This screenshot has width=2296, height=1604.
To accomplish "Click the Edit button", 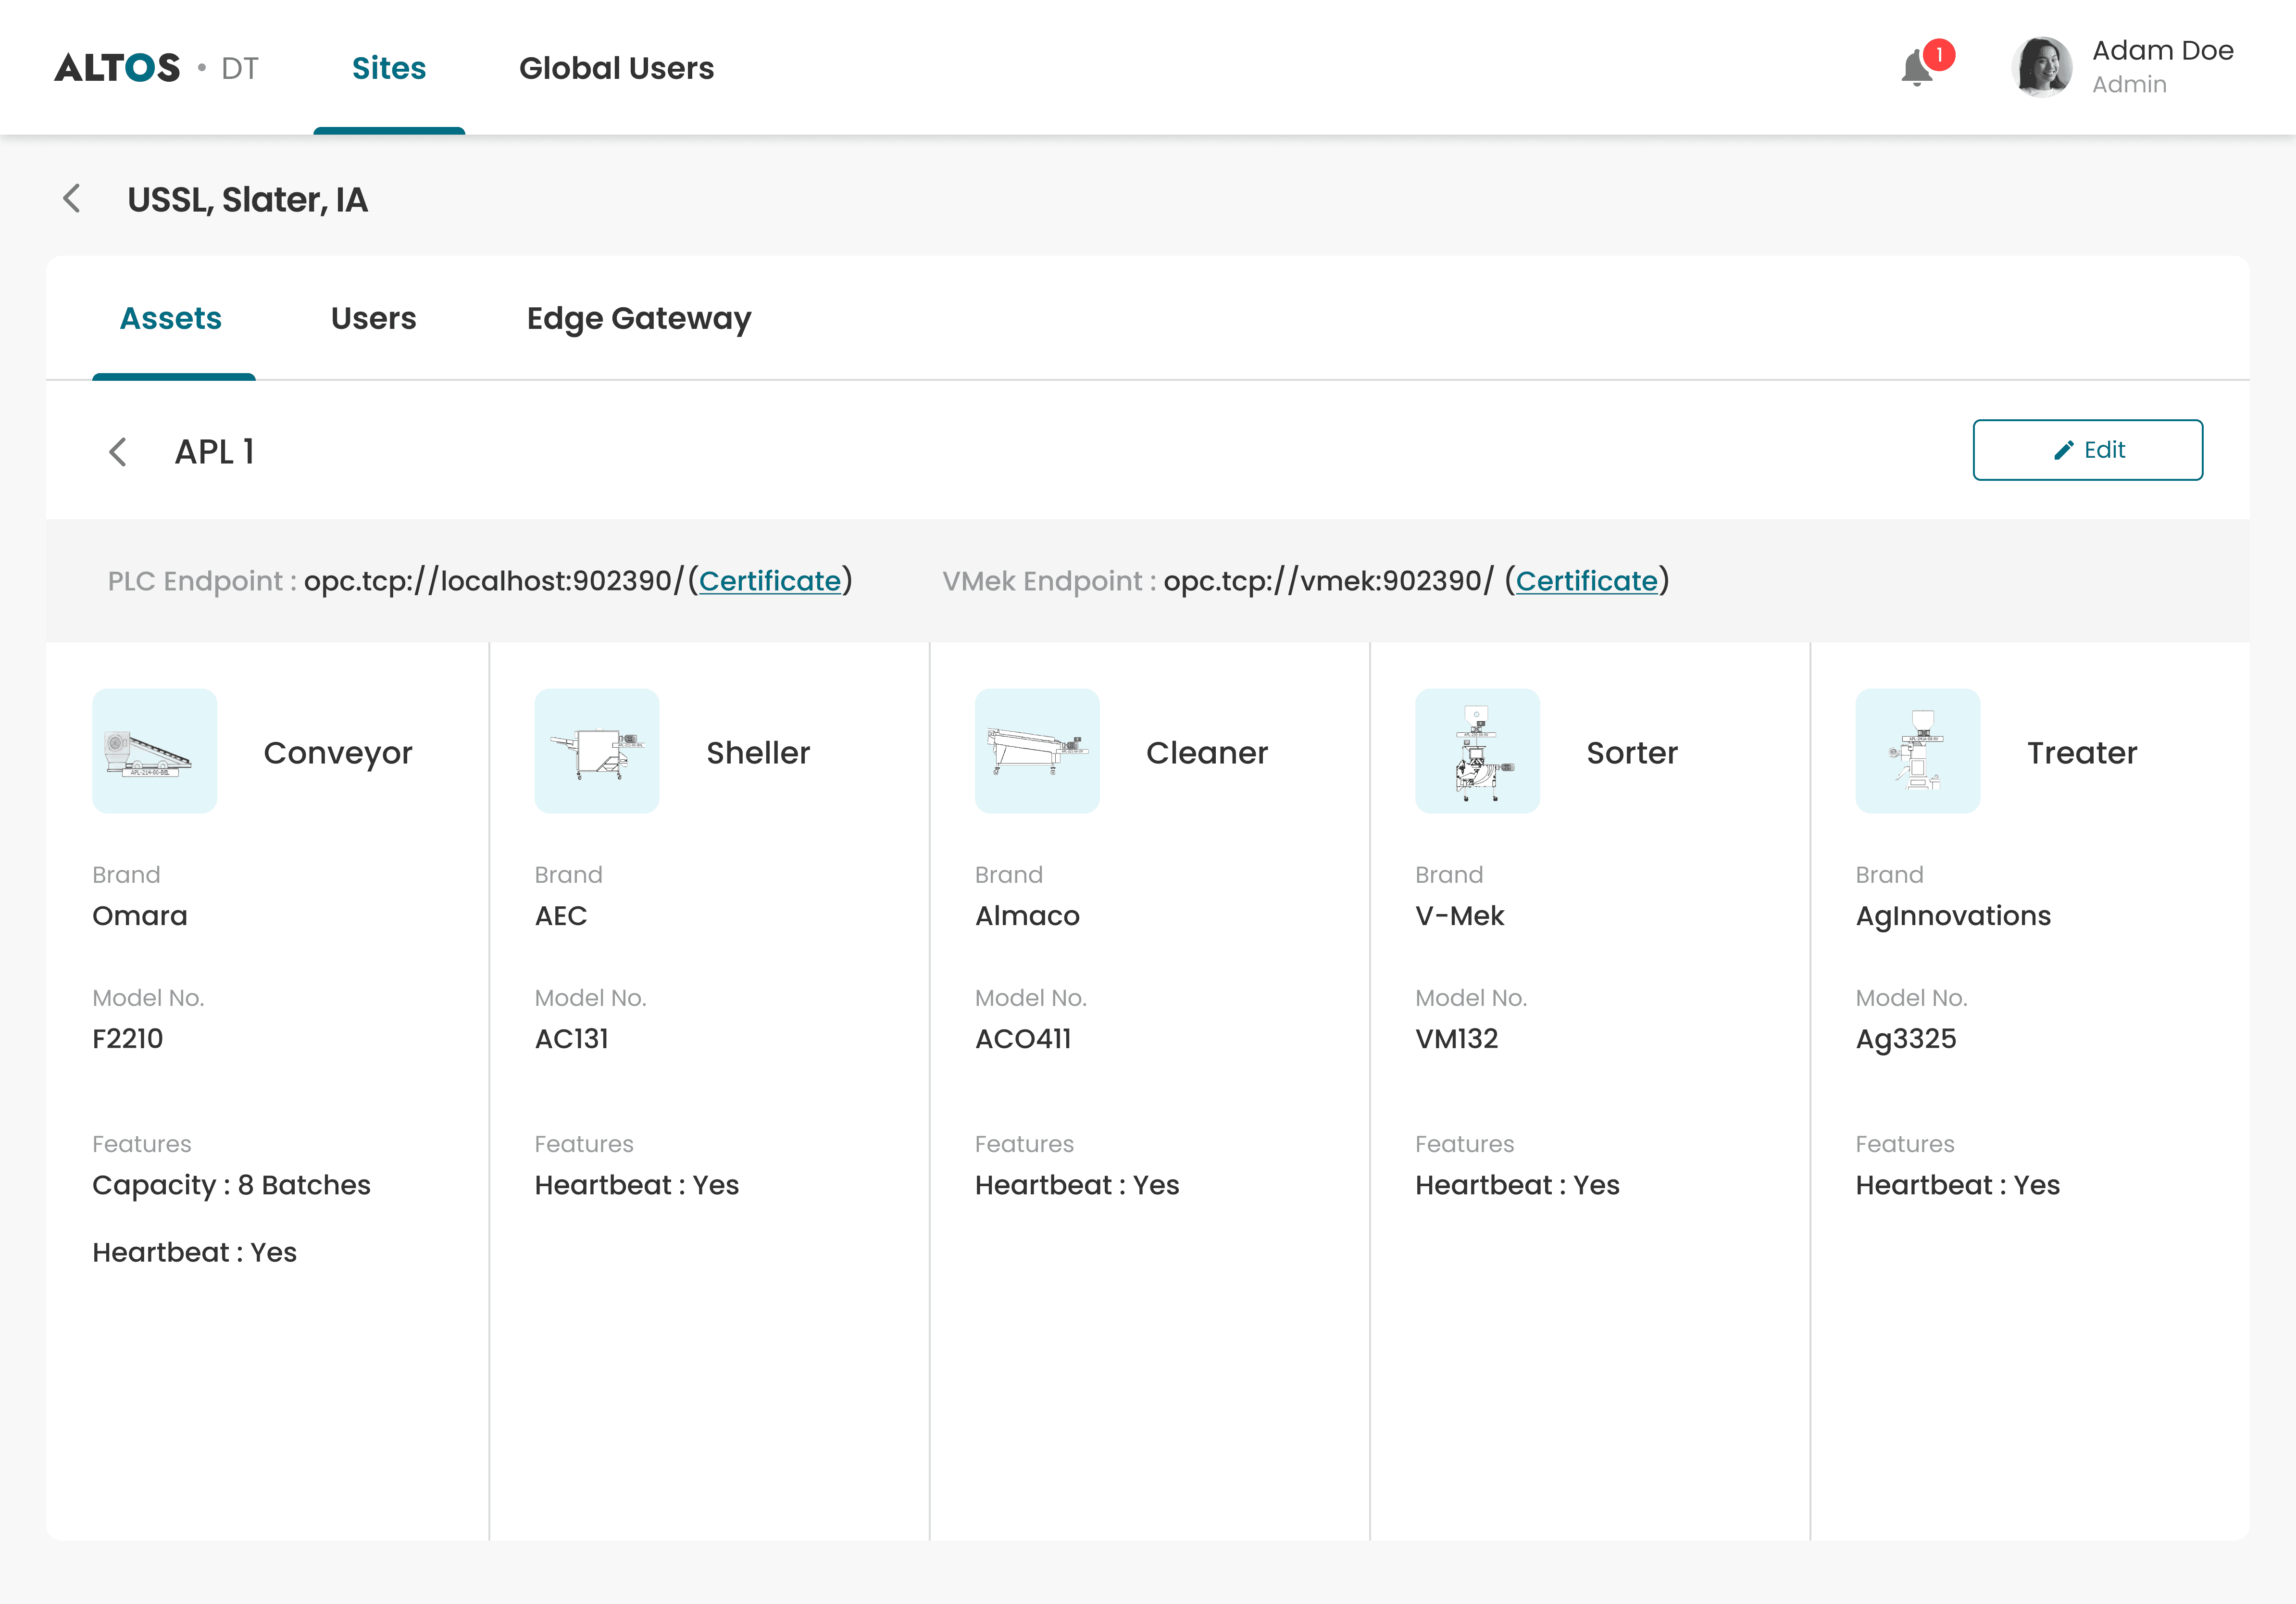I will 2087,450.
